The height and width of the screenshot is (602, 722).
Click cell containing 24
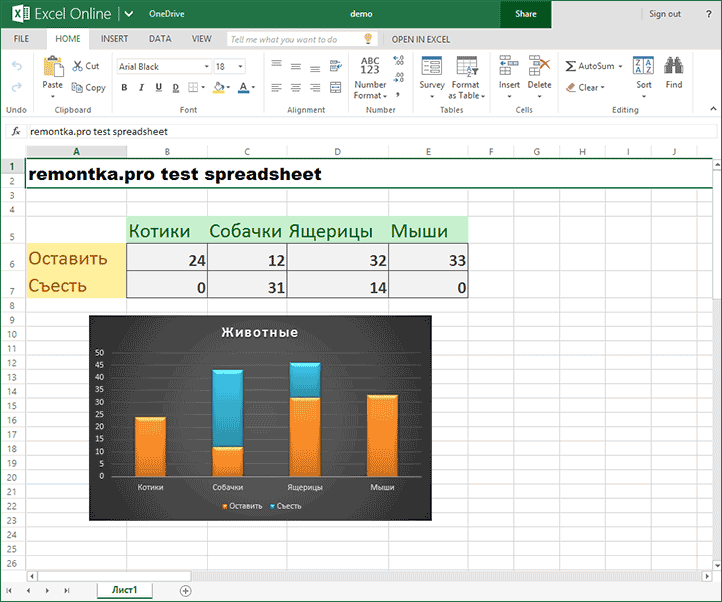(167, 258)
